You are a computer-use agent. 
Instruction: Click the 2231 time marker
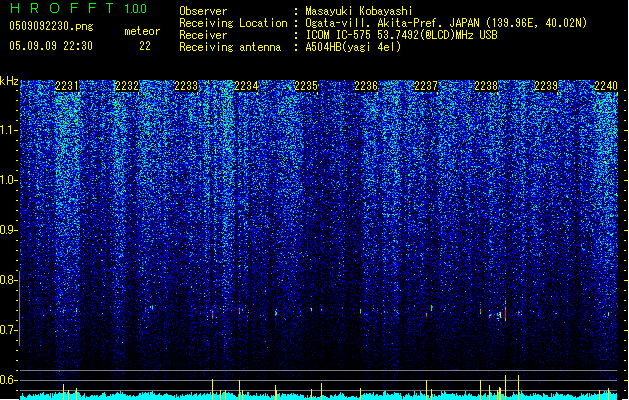67,86
